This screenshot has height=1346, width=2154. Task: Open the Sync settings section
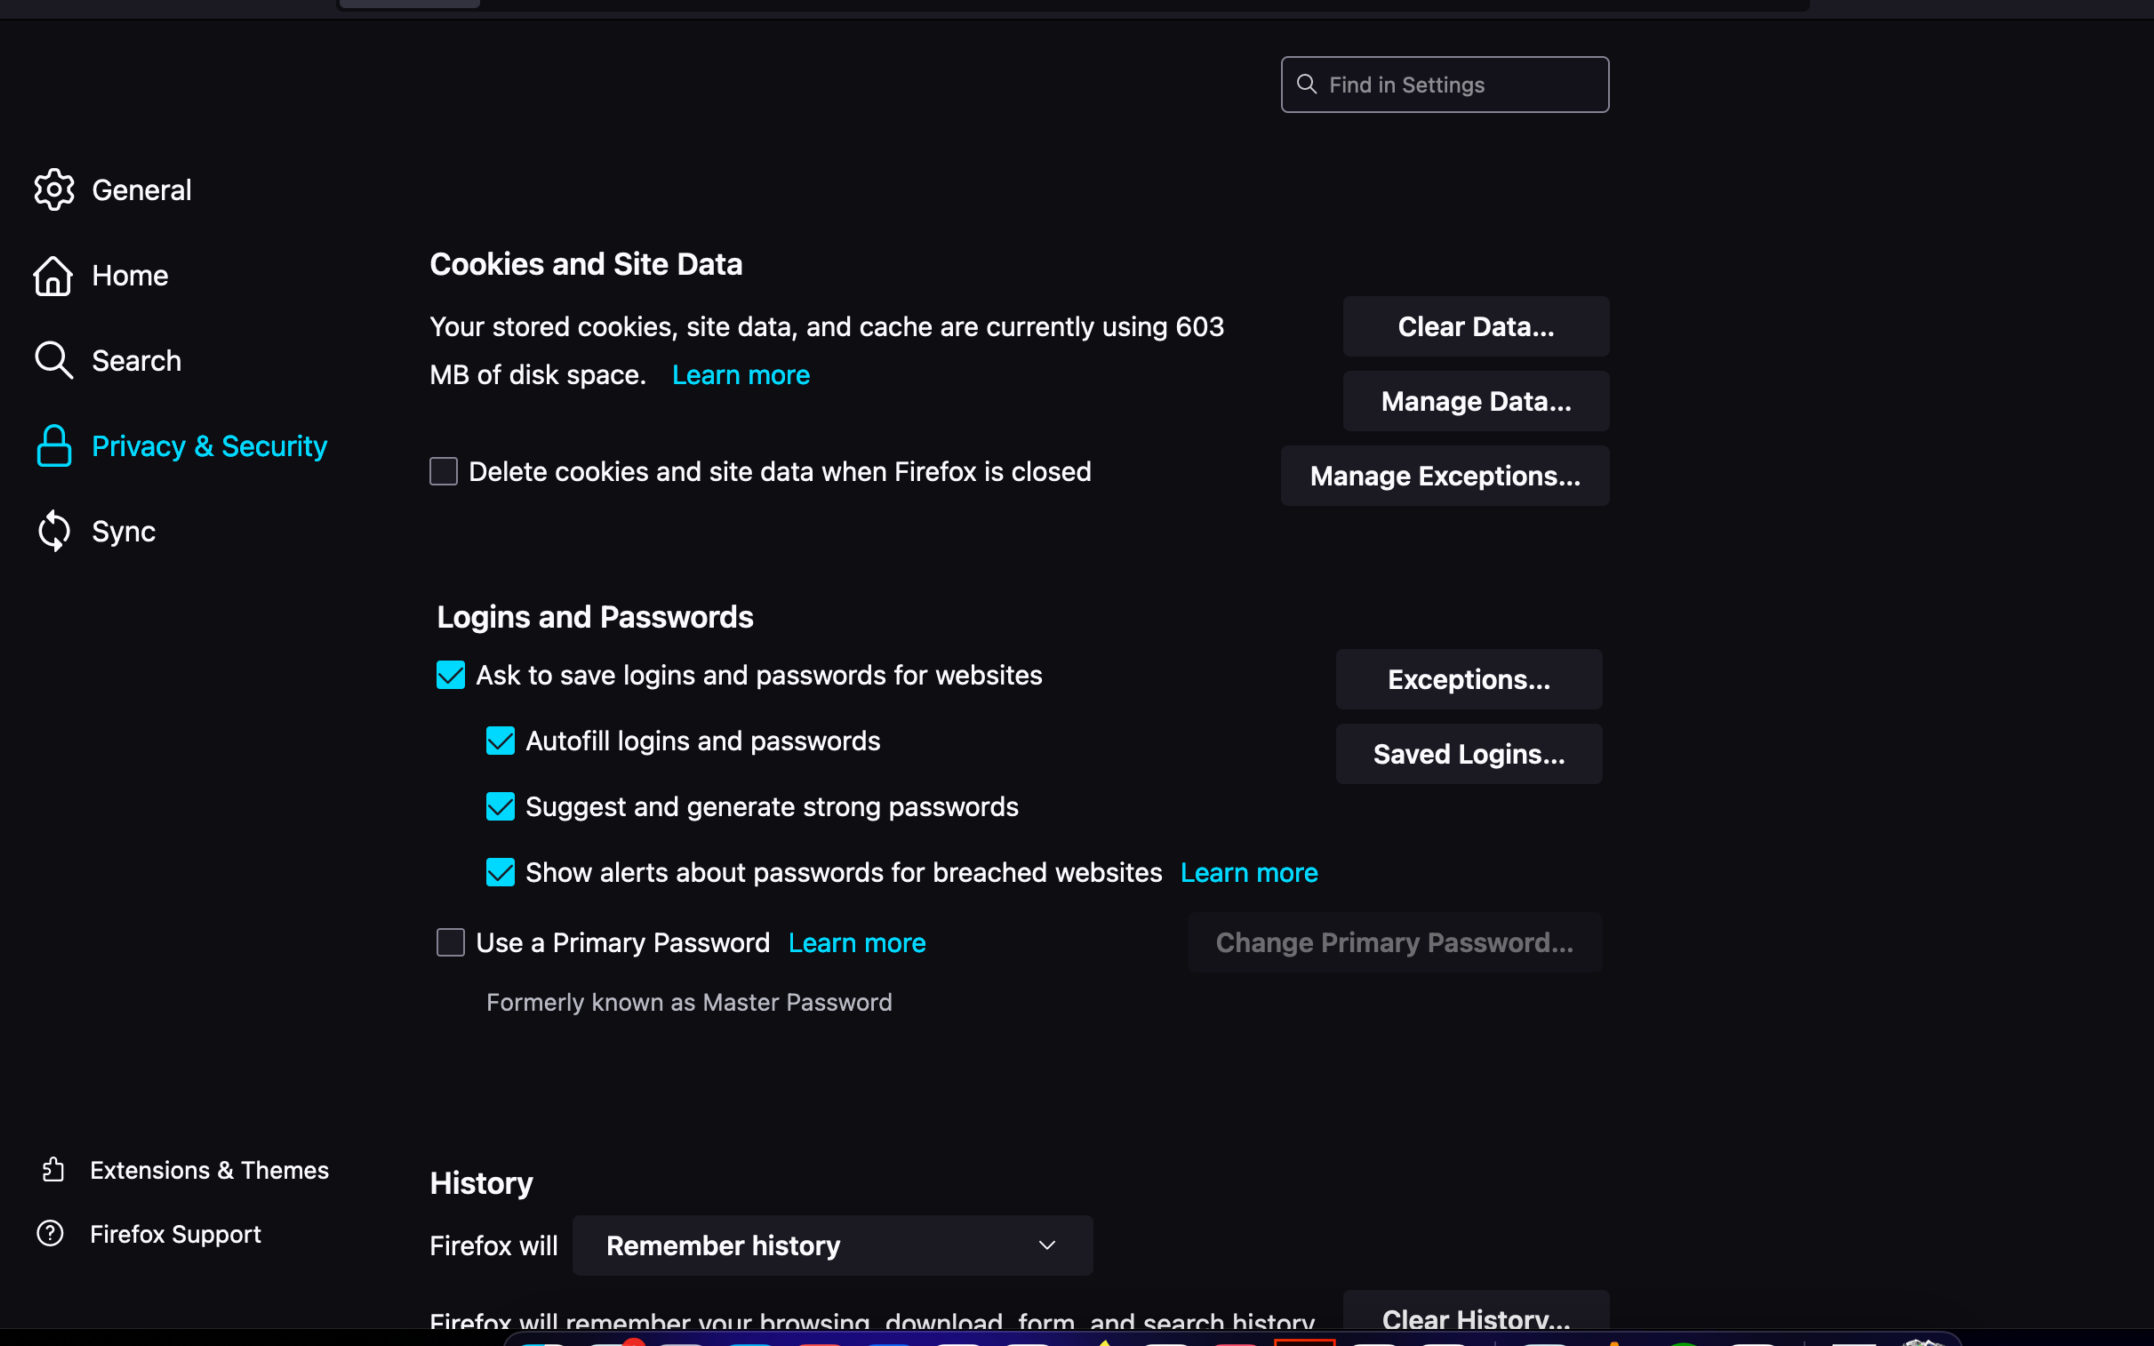pos(123,531)
